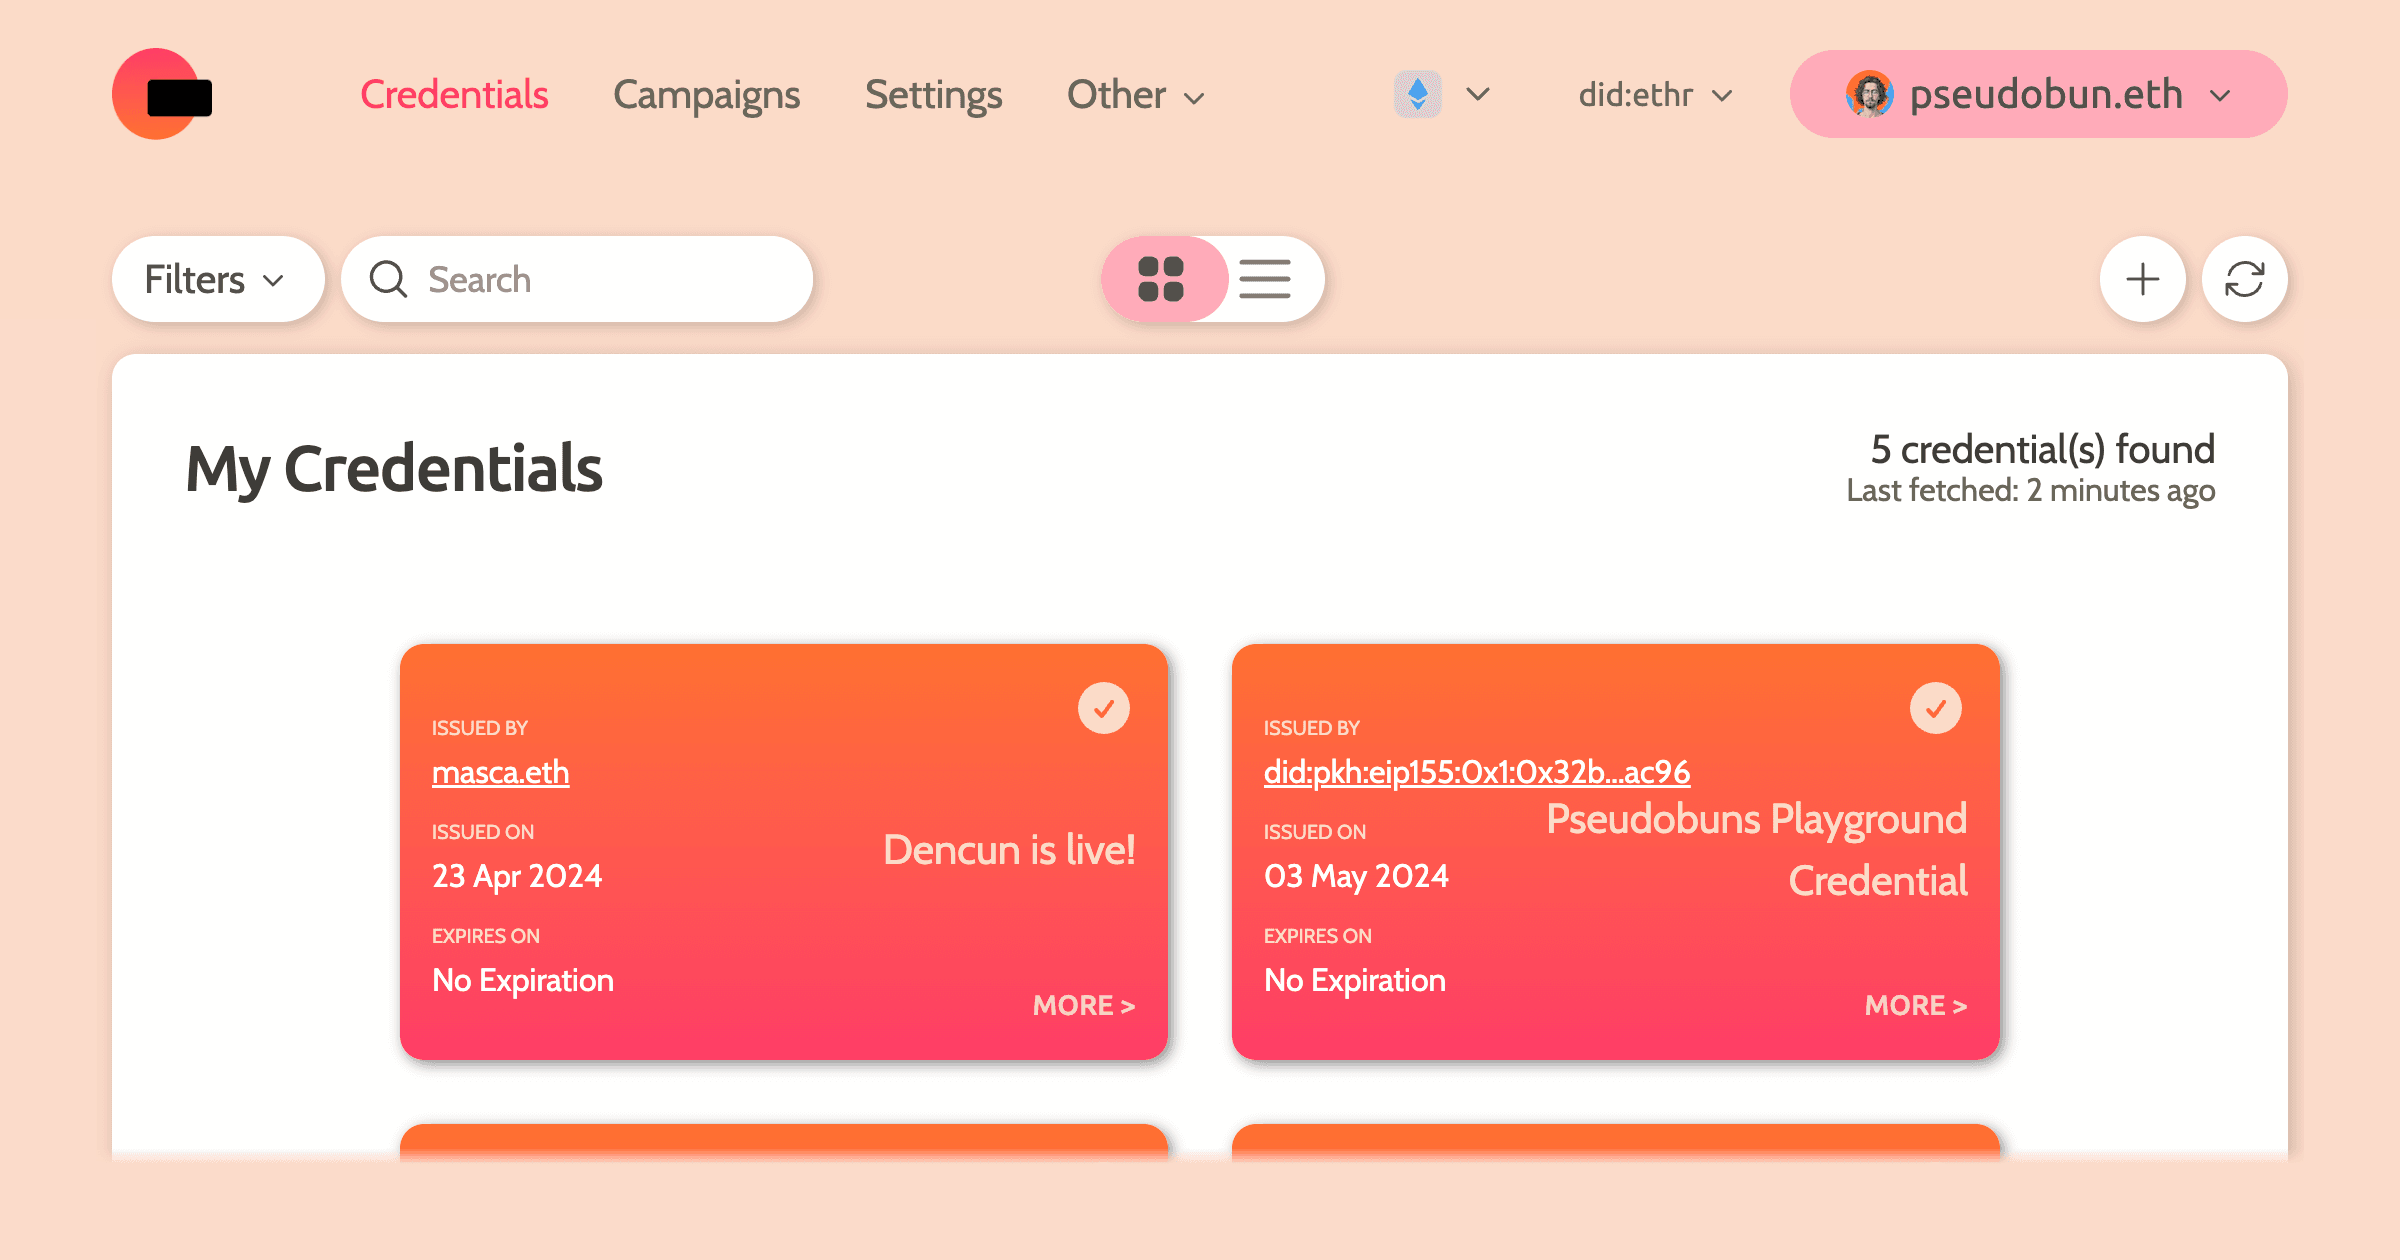The width and height of the screenshot is (2400, 1260).
Task: Toggle checkmark on Pseudobuns Playground card
Action: pos(1935,708)
